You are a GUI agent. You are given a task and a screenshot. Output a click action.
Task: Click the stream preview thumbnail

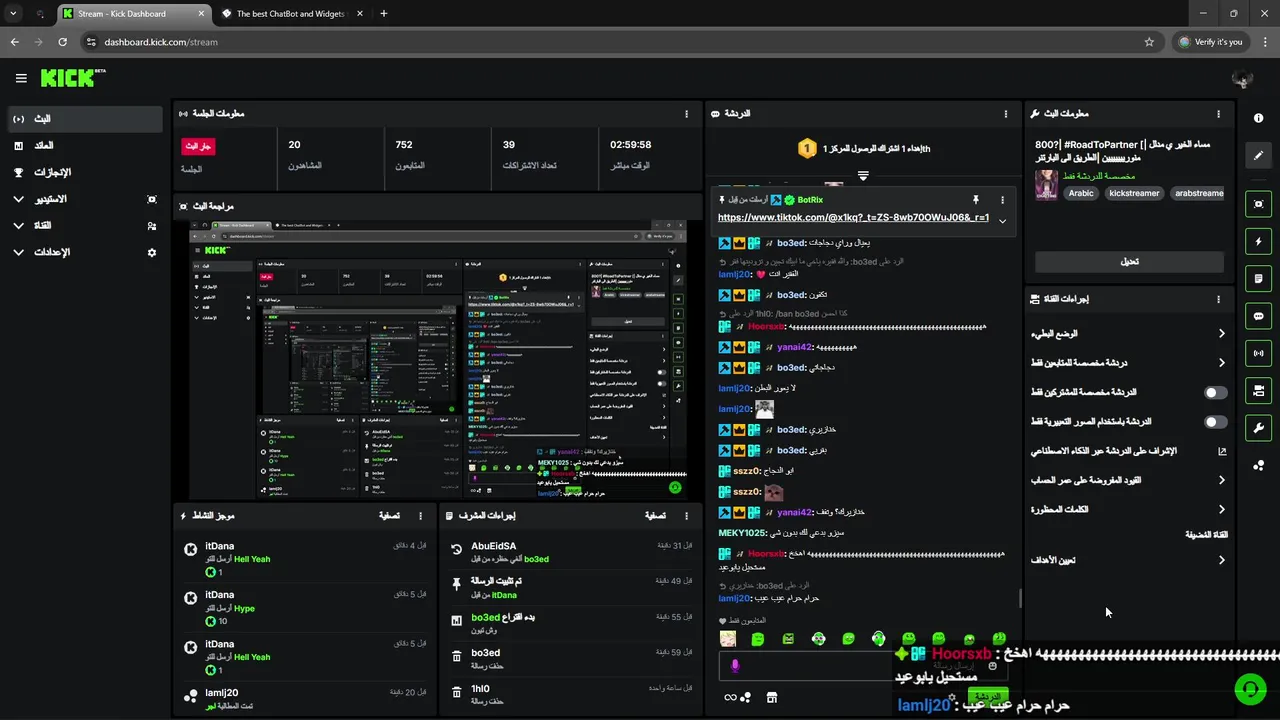pyautogui.click(x=438, y=361)
